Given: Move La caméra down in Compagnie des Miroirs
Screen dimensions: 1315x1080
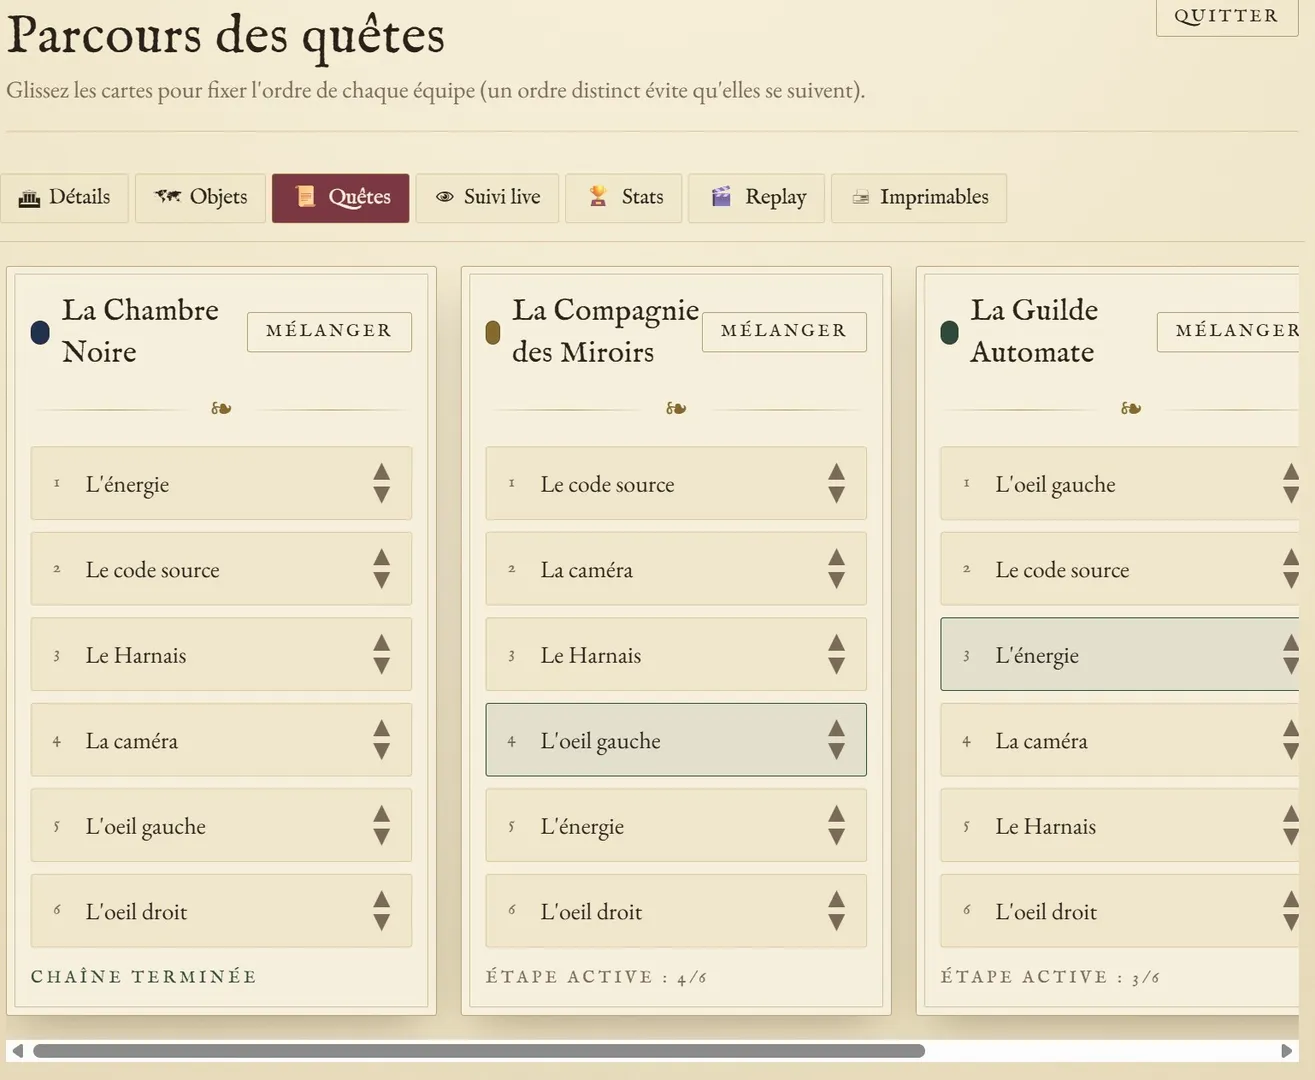Looking at the screenshot, I should (x=836, y=580).
